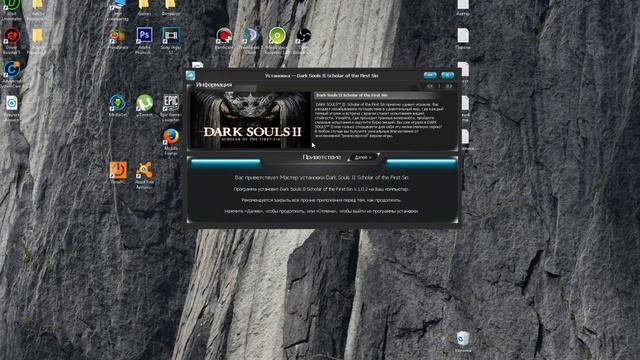Open the Sony Vegas desktop shortcut
This screenshot has height=360, width=640.
(x=171, y=40)
